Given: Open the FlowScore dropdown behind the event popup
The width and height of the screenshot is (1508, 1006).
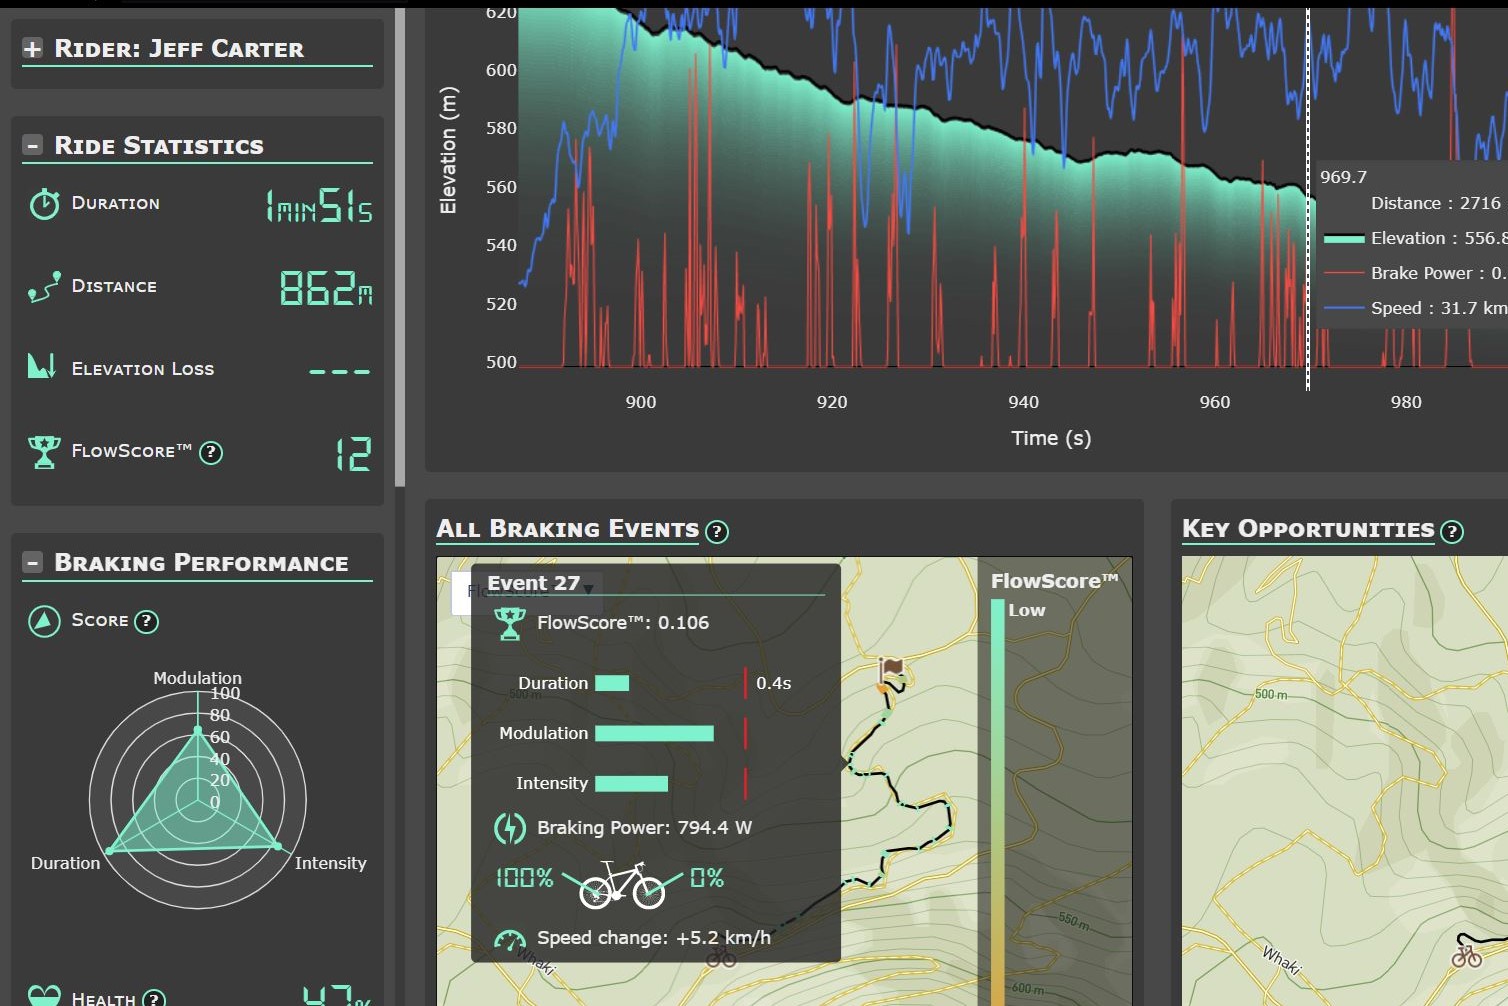Looking at the screenshot, I should click(588, 589).
